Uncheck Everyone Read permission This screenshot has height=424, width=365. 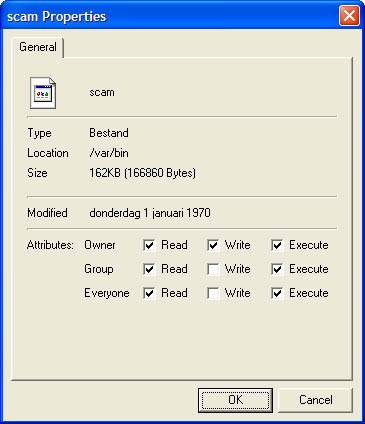(x=149, y=293)
